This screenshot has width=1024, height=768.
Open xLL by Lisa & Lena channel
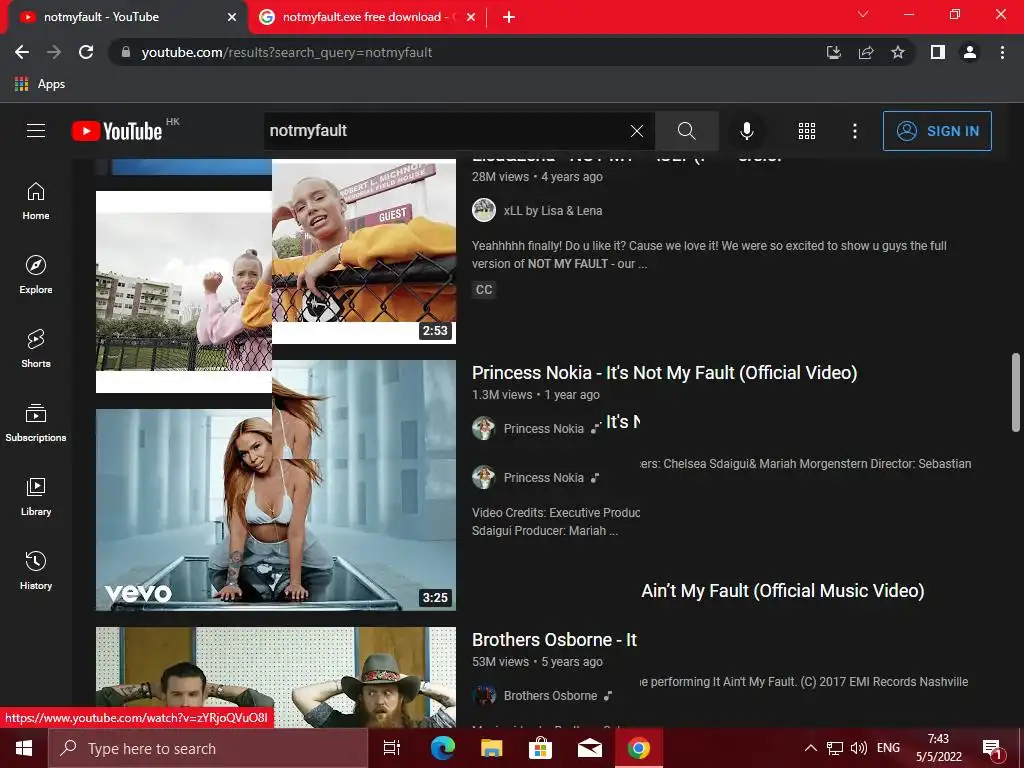tap(552, 211)
